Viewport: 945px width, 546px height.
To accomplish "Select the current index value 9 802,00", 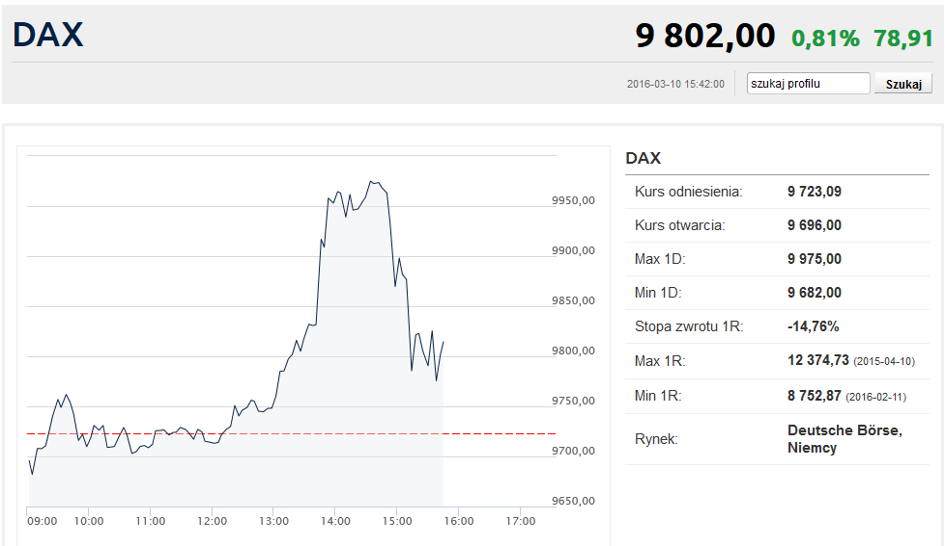I will click(705, 36).
